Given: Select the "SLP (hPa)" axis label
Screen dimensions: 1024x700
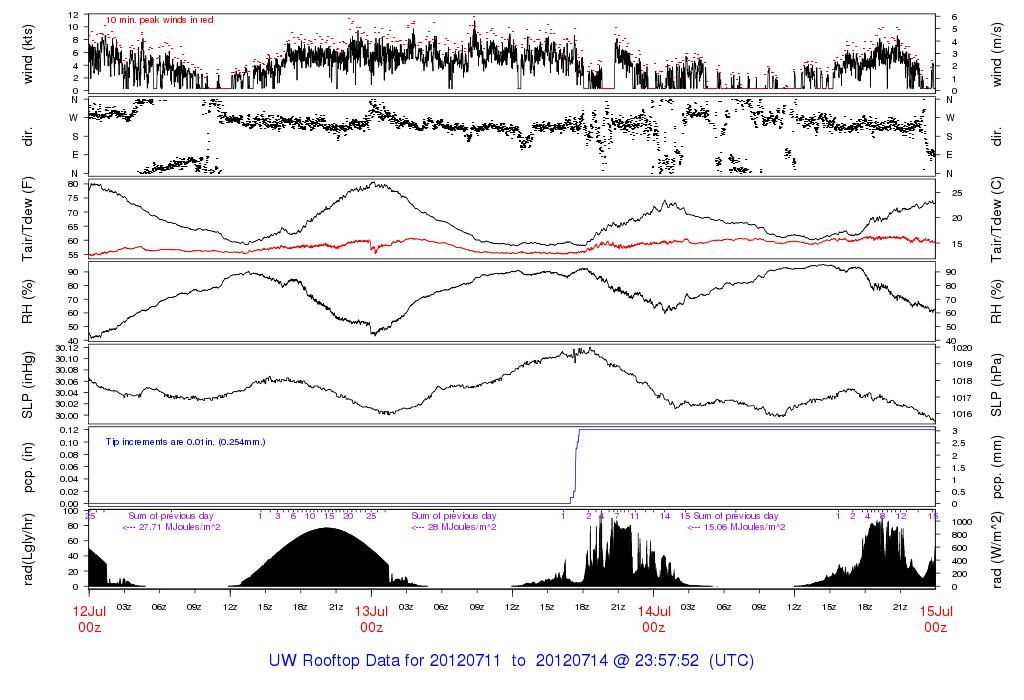Looking at the screenshot, I should click(997, 385).
